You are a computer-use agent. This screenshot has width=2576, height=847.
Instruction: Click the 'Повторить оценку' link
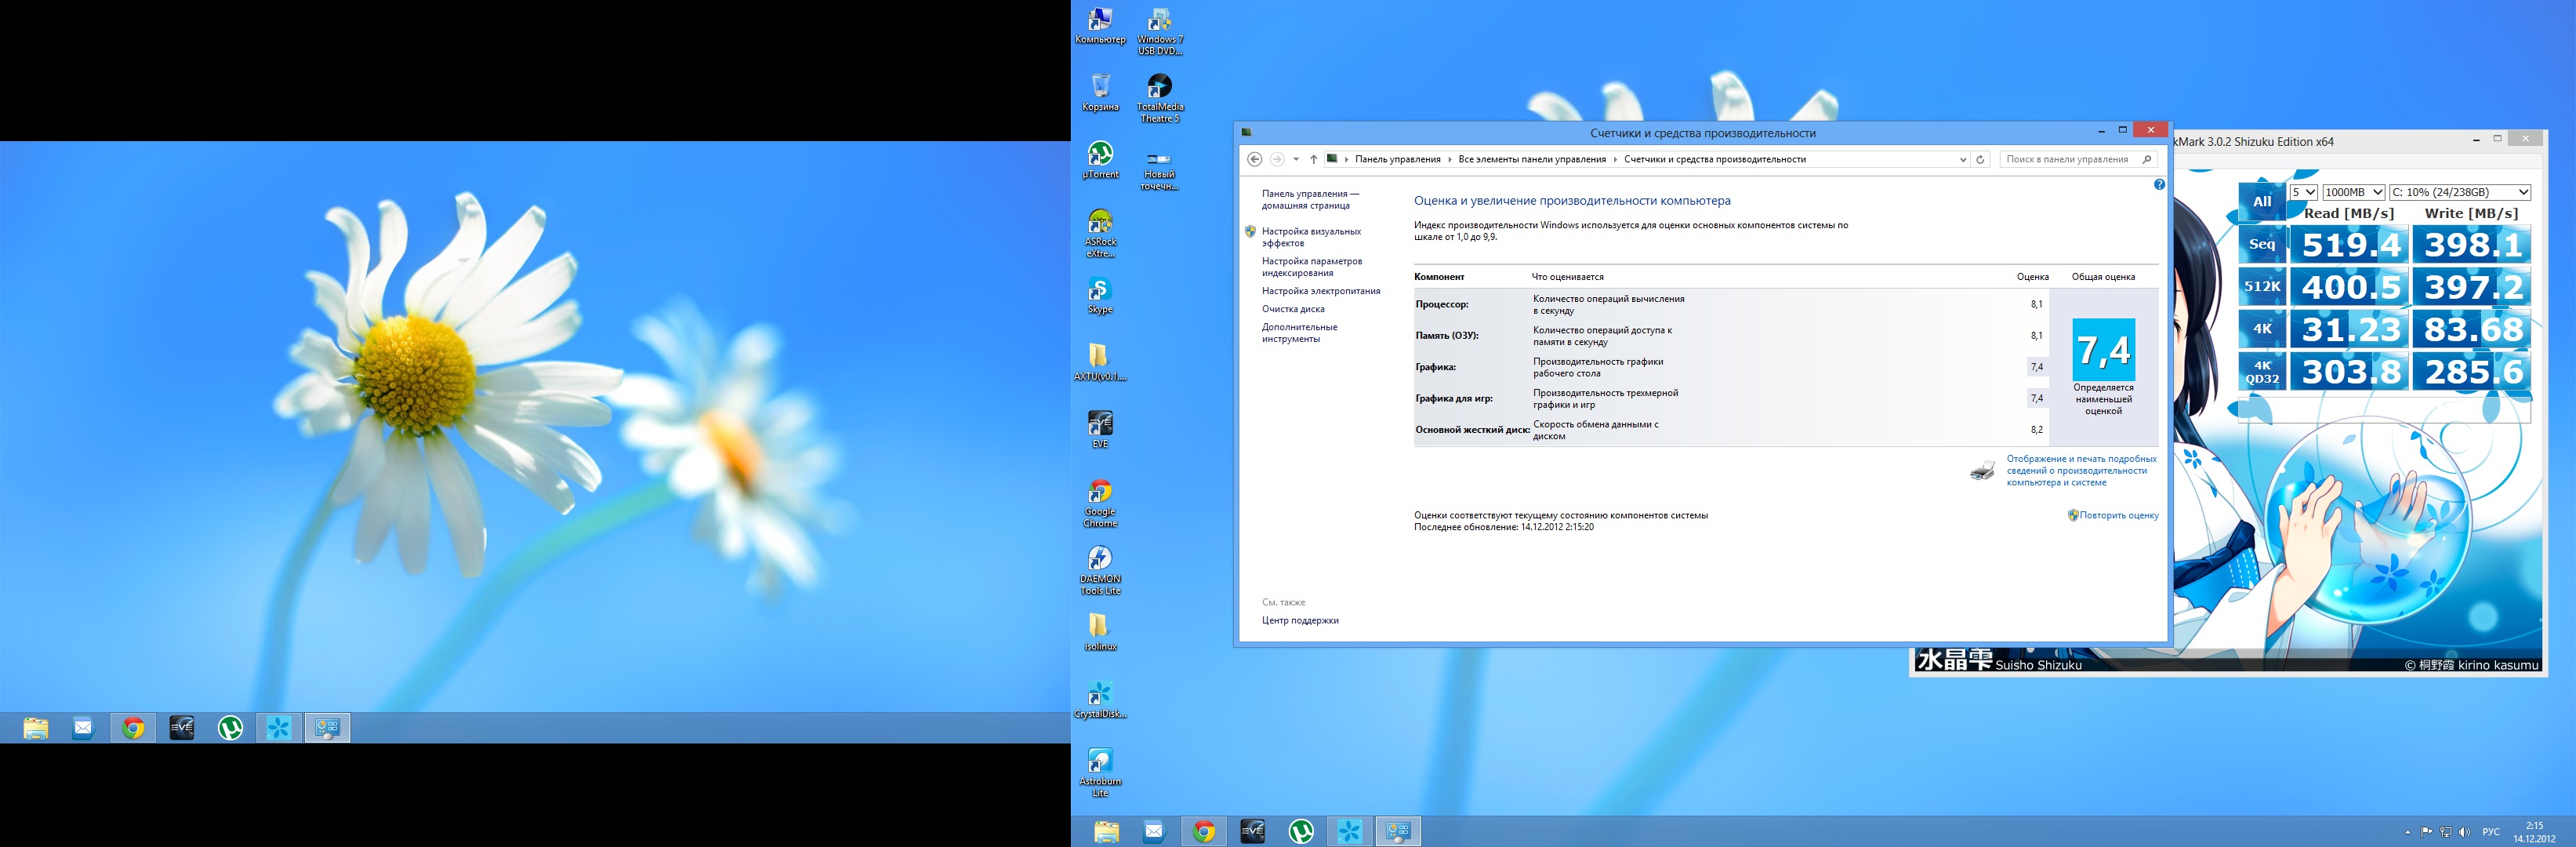pos(2118,516)
